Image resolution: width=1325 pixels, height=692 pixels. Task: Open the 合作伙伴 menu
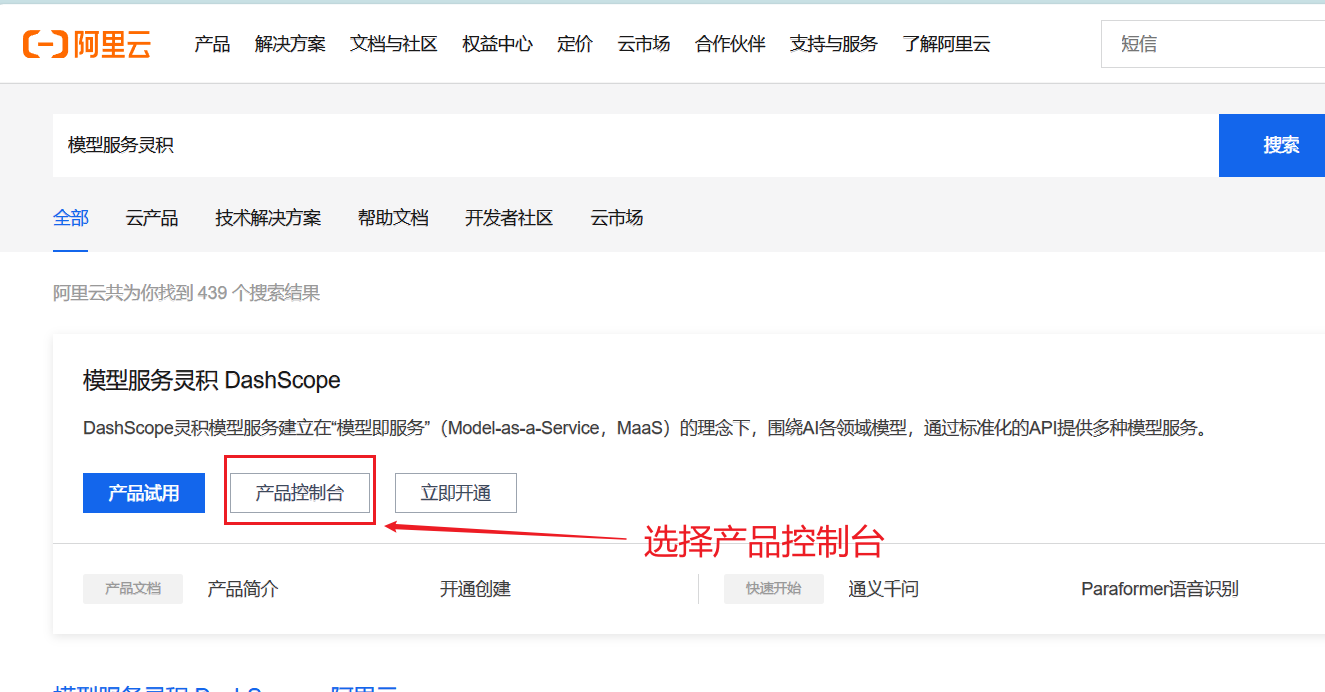pyautogui.click(x=730, y=44)
